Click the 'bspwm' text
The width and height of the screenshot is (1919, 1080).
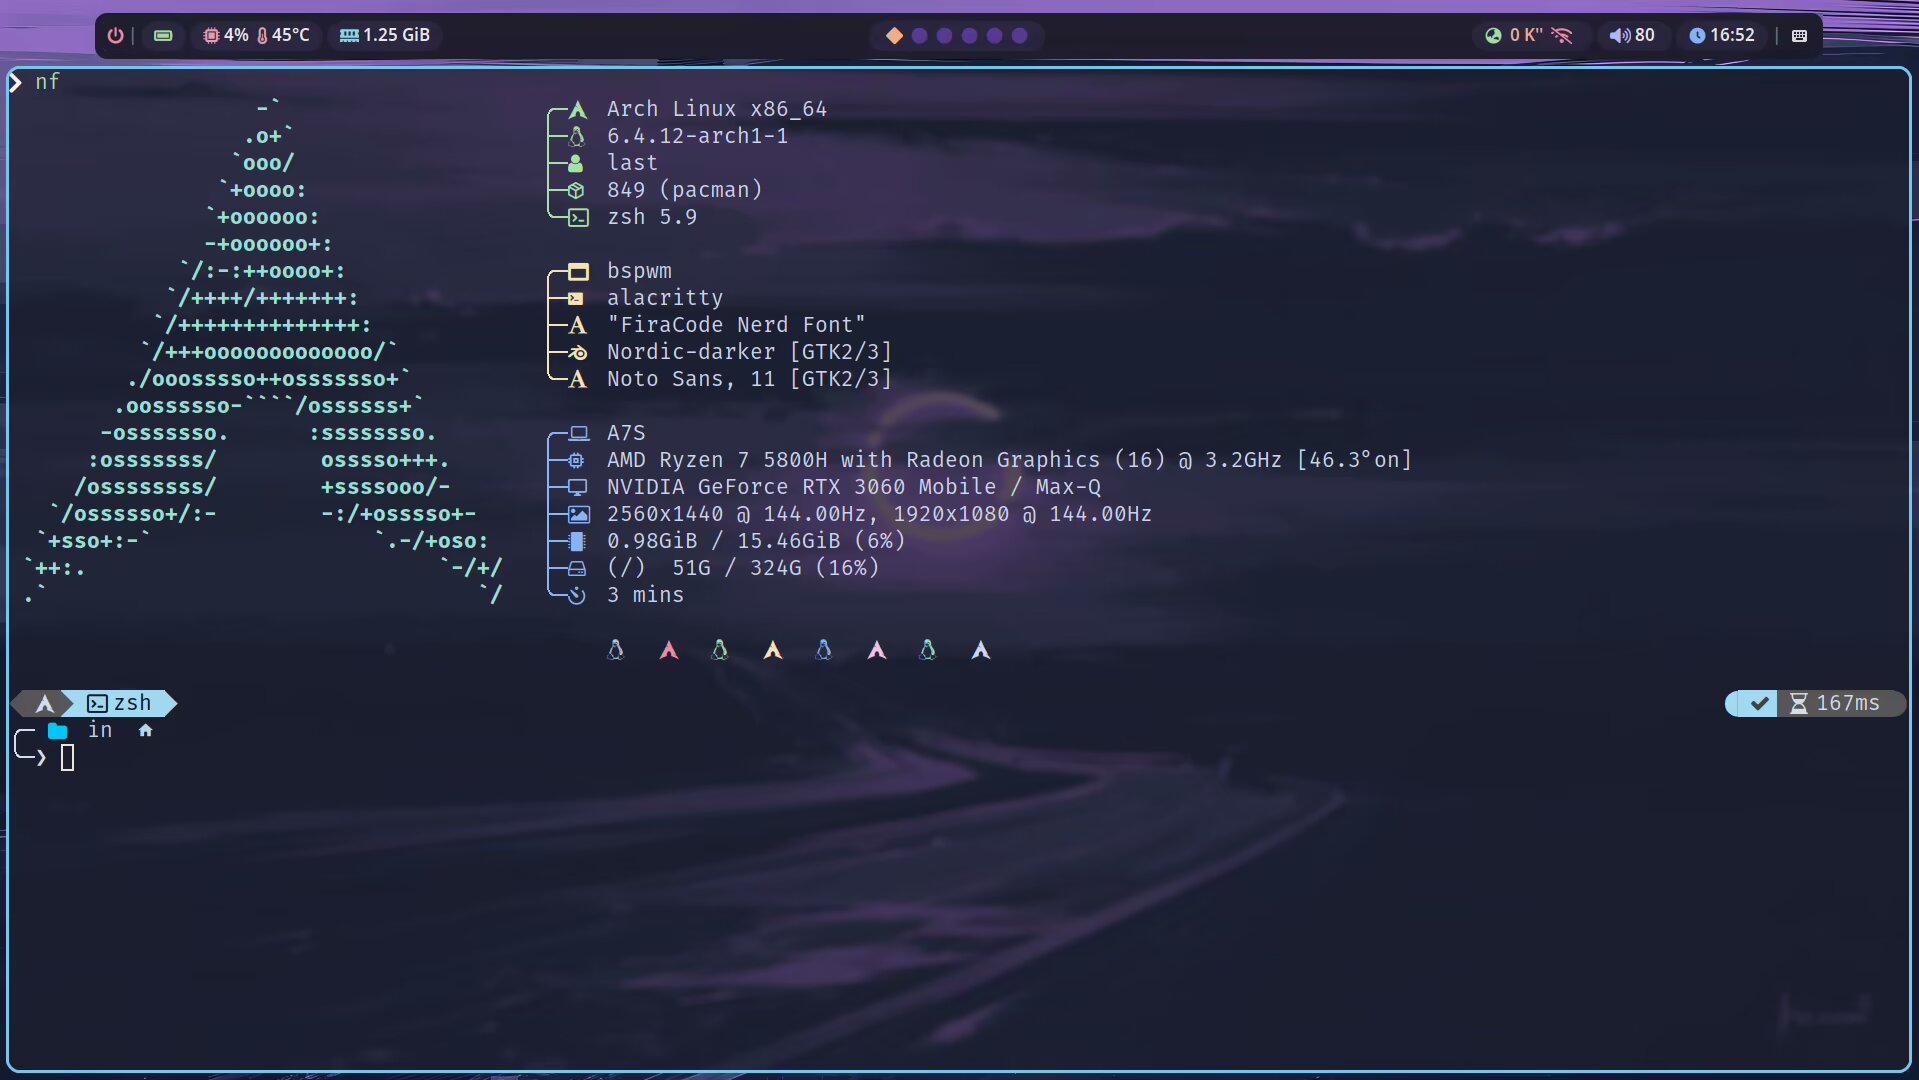point(639,271)
